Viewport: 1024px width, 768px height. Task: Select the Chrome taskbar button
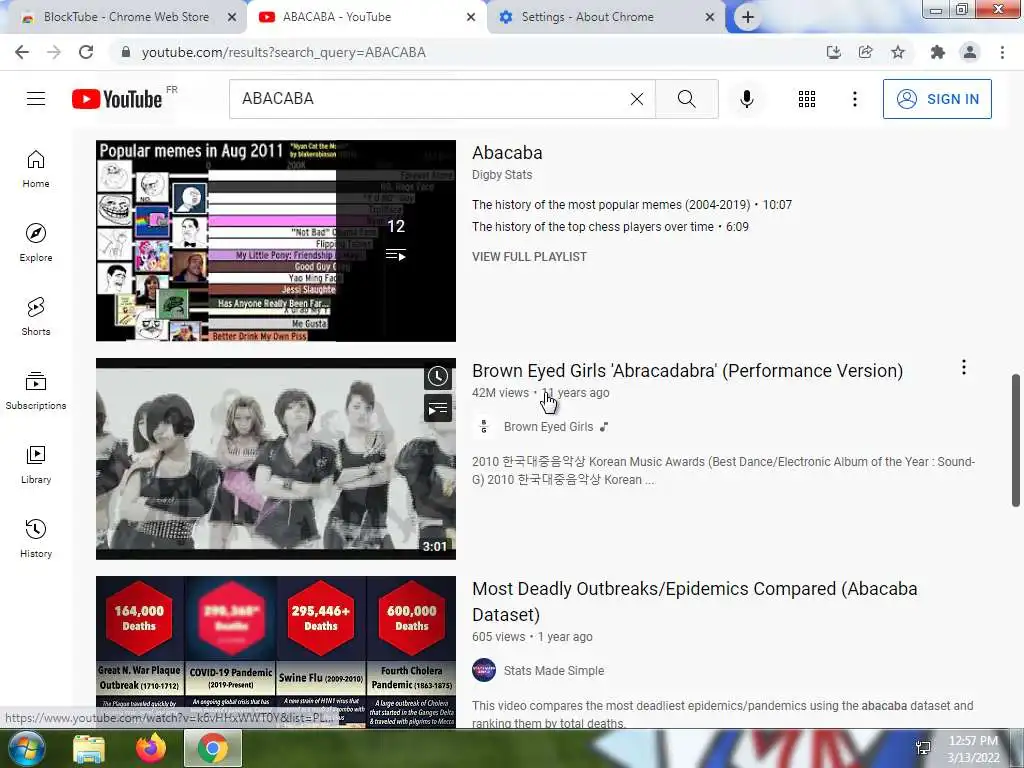pyautogui.click(x=213, y=748)
